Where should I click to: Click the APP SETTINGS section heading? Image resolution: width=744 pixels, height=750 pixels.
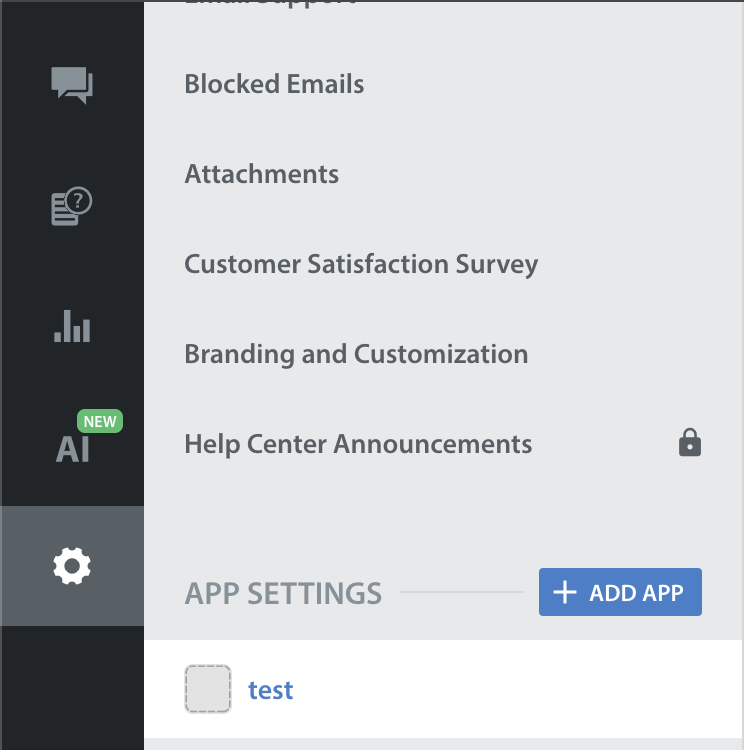(283, 593)
